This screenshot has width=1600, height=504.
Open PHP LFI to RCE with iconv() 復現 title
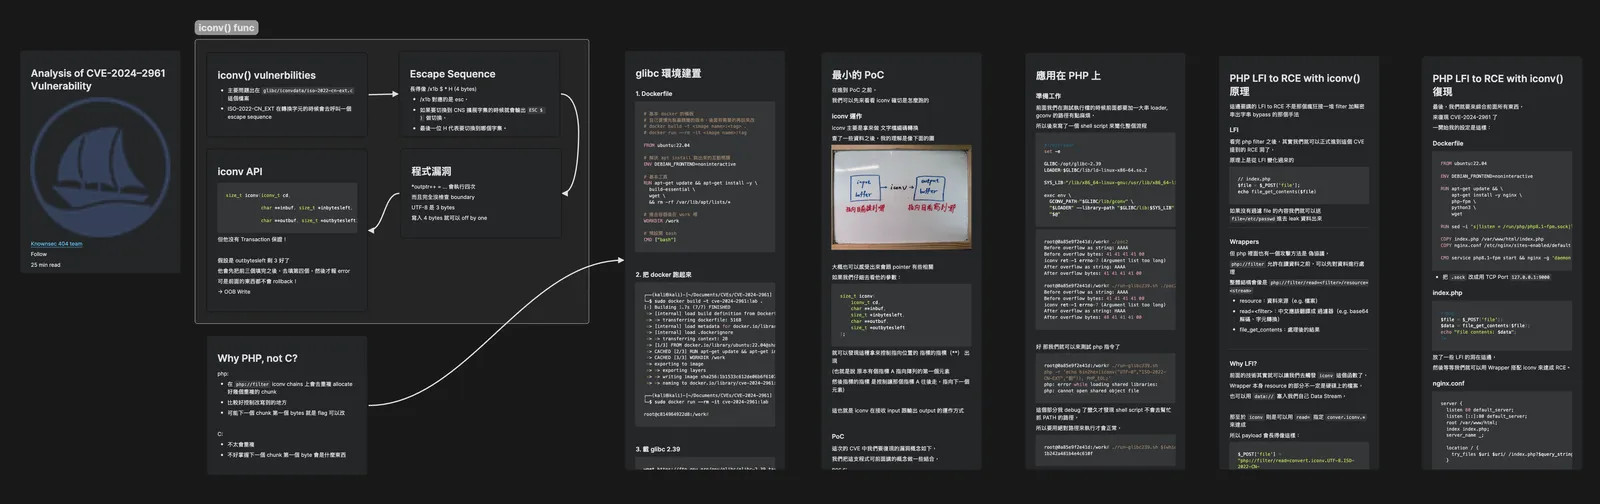tap(1497, 84)
